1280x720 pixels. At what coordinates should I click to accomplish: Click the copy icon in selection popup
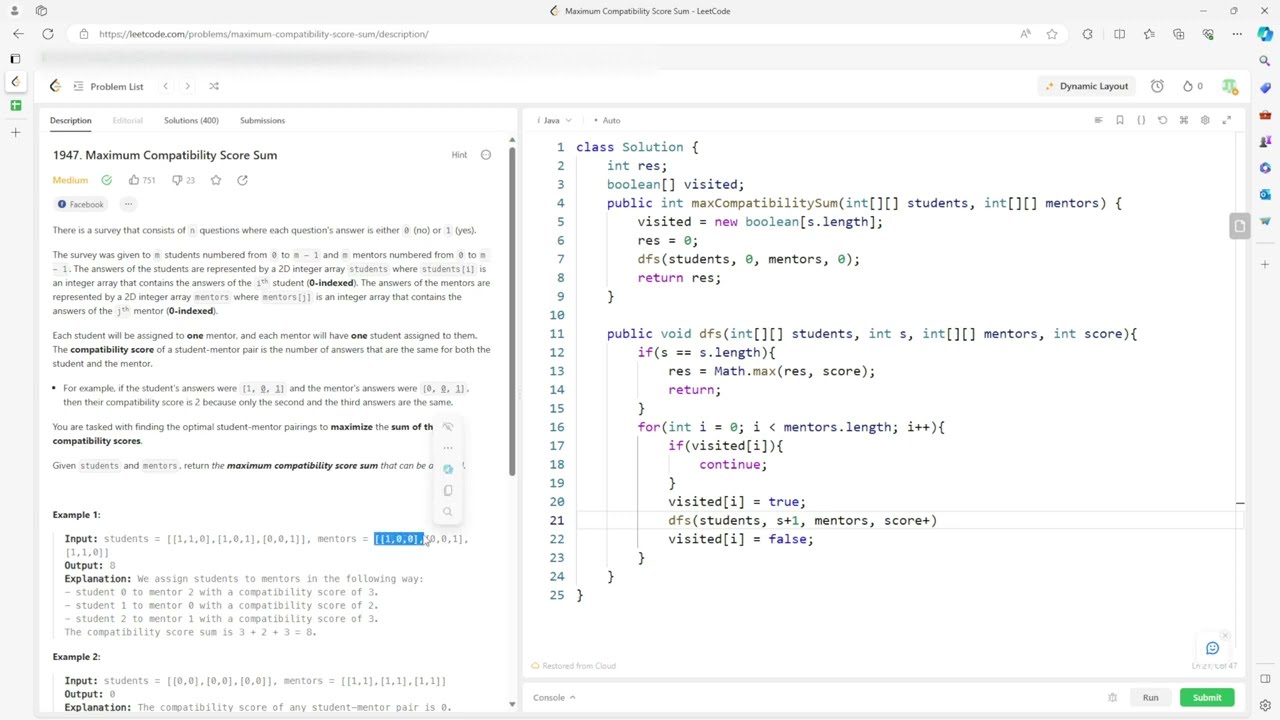(x=448, y=490)
